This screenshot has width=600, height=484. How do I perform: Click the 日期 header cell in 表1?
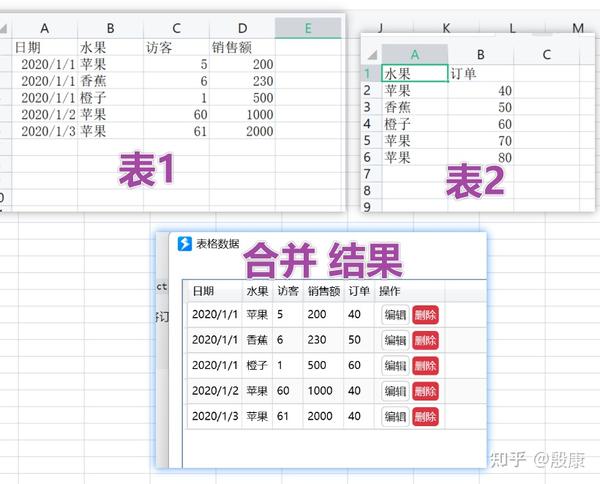pyautogui.click(x=45, y=47)
